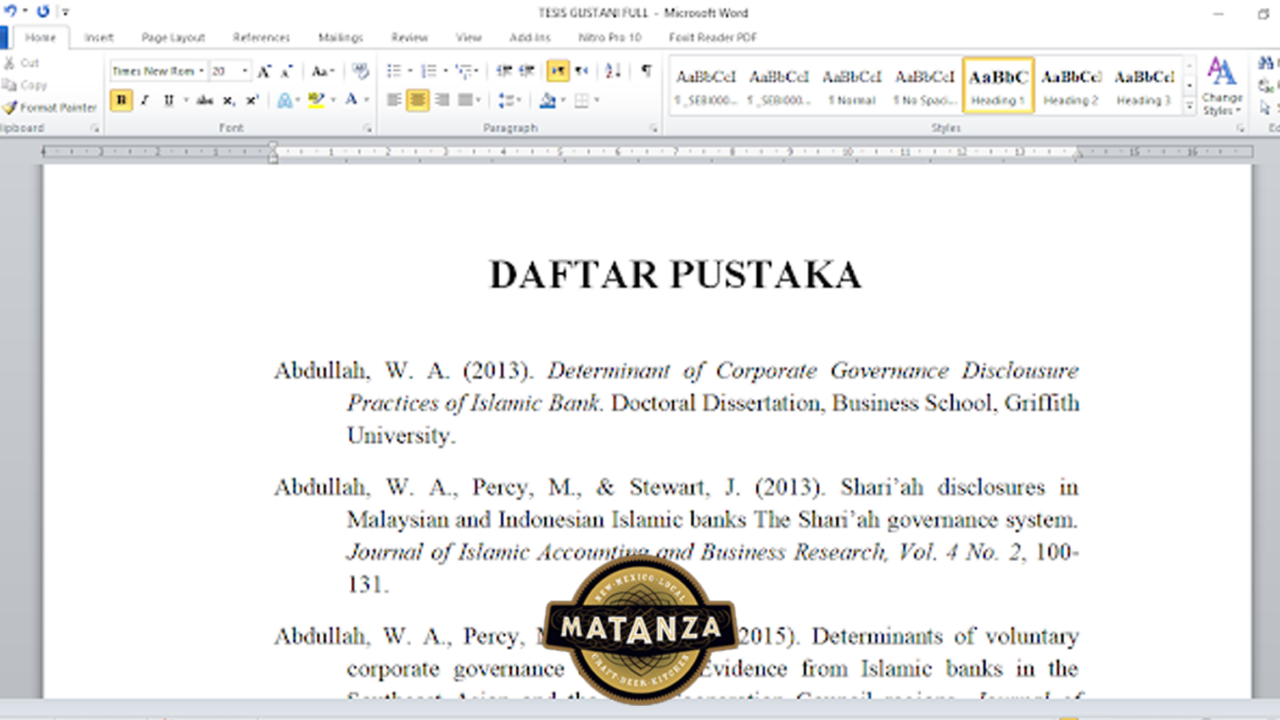Click the Decrease Indent icon

click(x=504, y=71)
